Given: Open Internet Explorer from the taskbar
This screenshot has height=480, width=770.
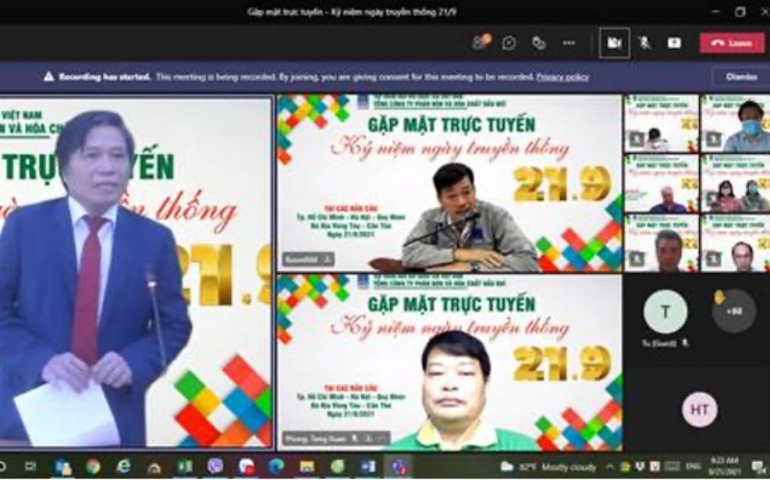Looking at the screenshot, I should point(123,466).
